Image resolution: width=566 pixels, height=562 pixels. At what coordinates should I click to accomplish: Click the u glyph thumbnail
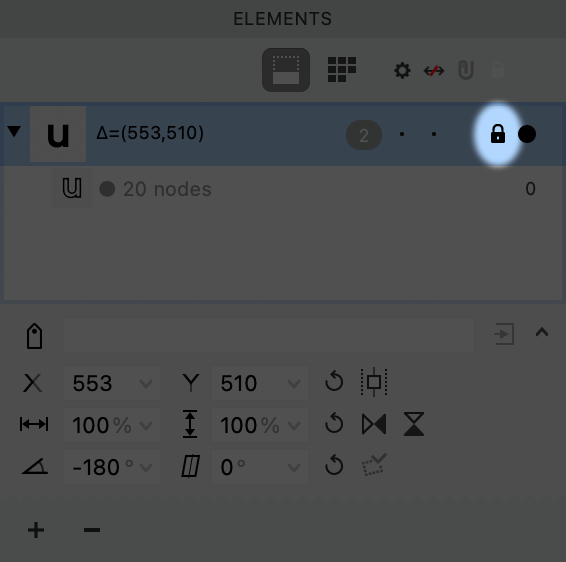click(x=58, y=134)
